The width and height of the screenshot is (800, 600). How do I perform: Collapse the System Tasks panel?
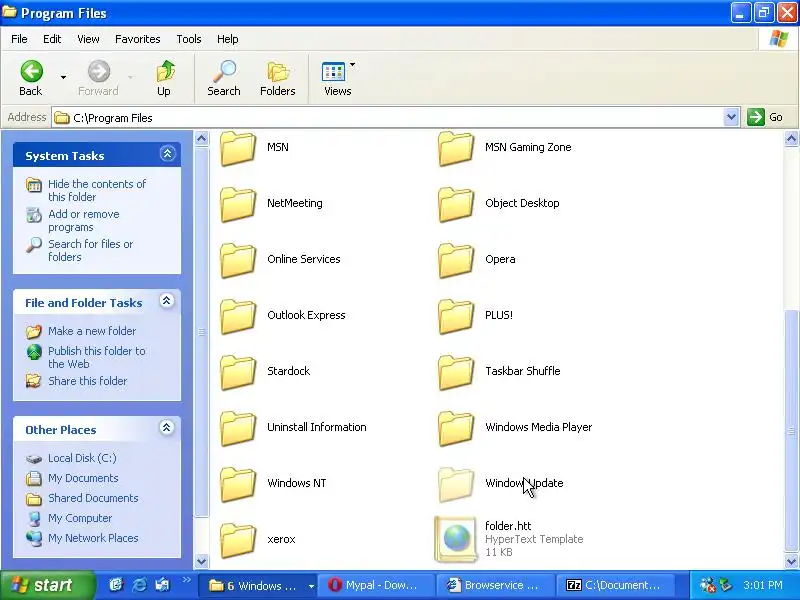pos(167,154)
